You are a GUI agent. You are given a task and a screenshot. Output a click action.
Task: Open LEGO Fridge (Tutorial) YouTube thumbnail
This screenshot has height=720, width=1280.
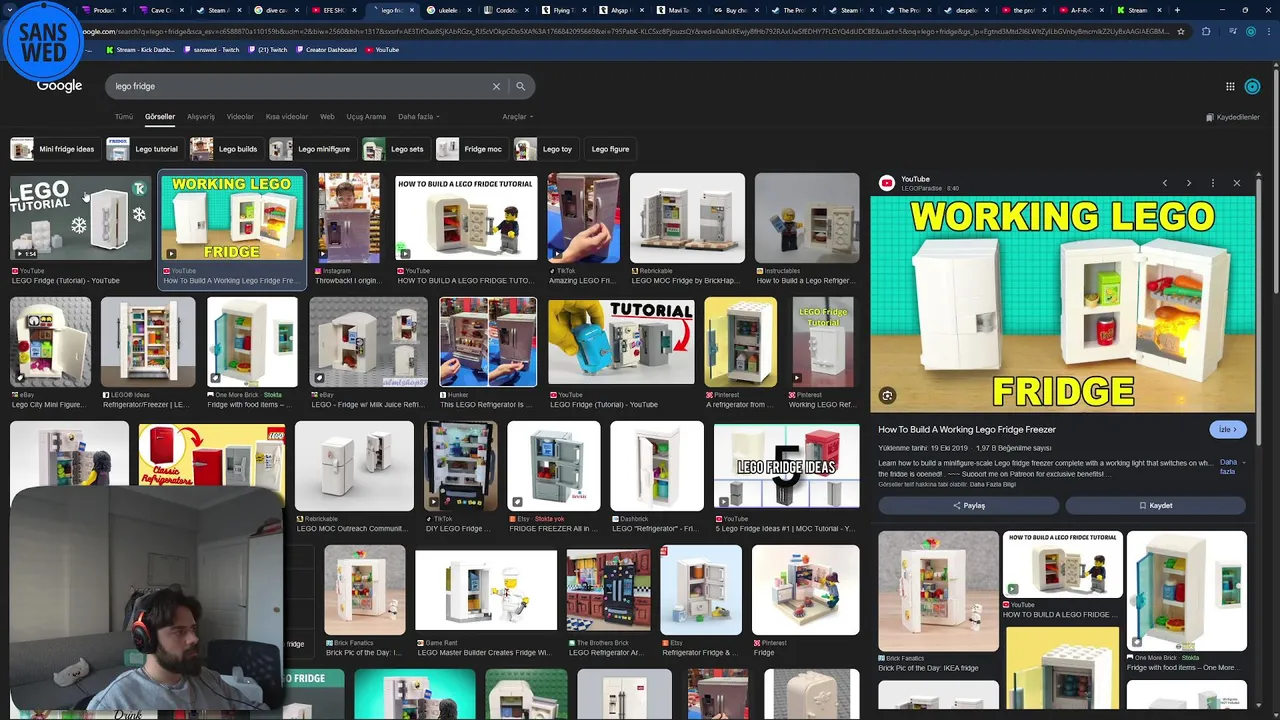[x=81, y=218]
